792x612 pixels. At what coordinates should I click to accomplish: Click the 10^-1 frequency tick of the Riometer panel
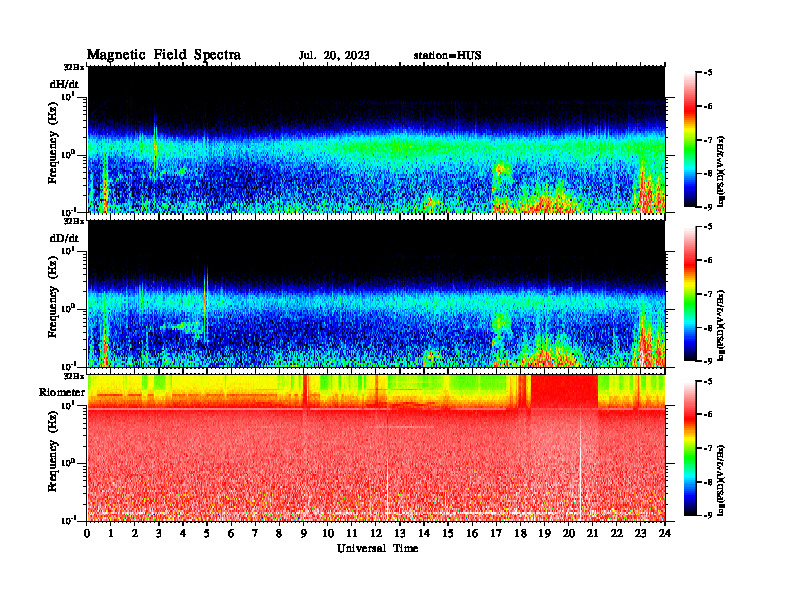point(67,520)
